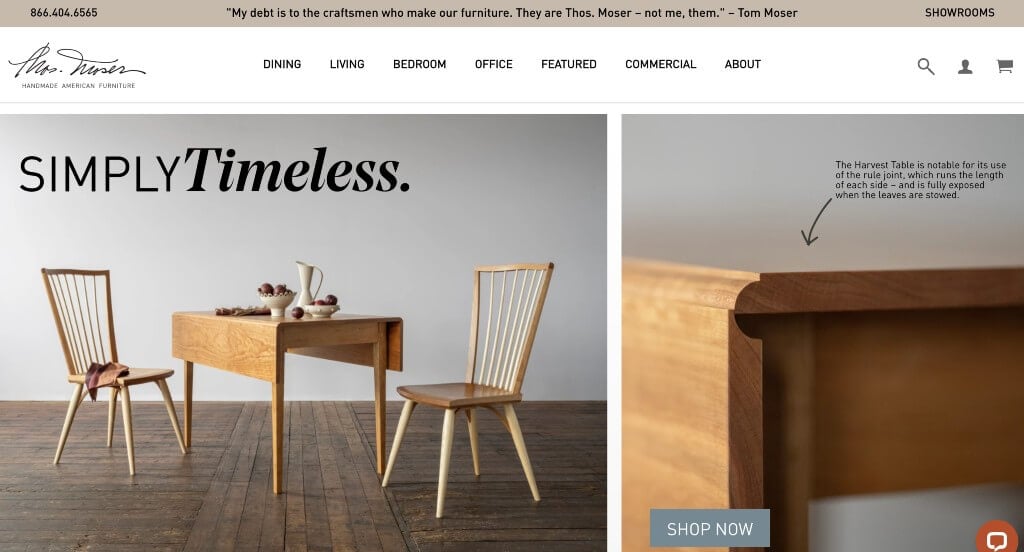The width and height of the screenshot is (1024, 552).
Task: Open the Bedroom menu
Action: (x=419, y=64)
